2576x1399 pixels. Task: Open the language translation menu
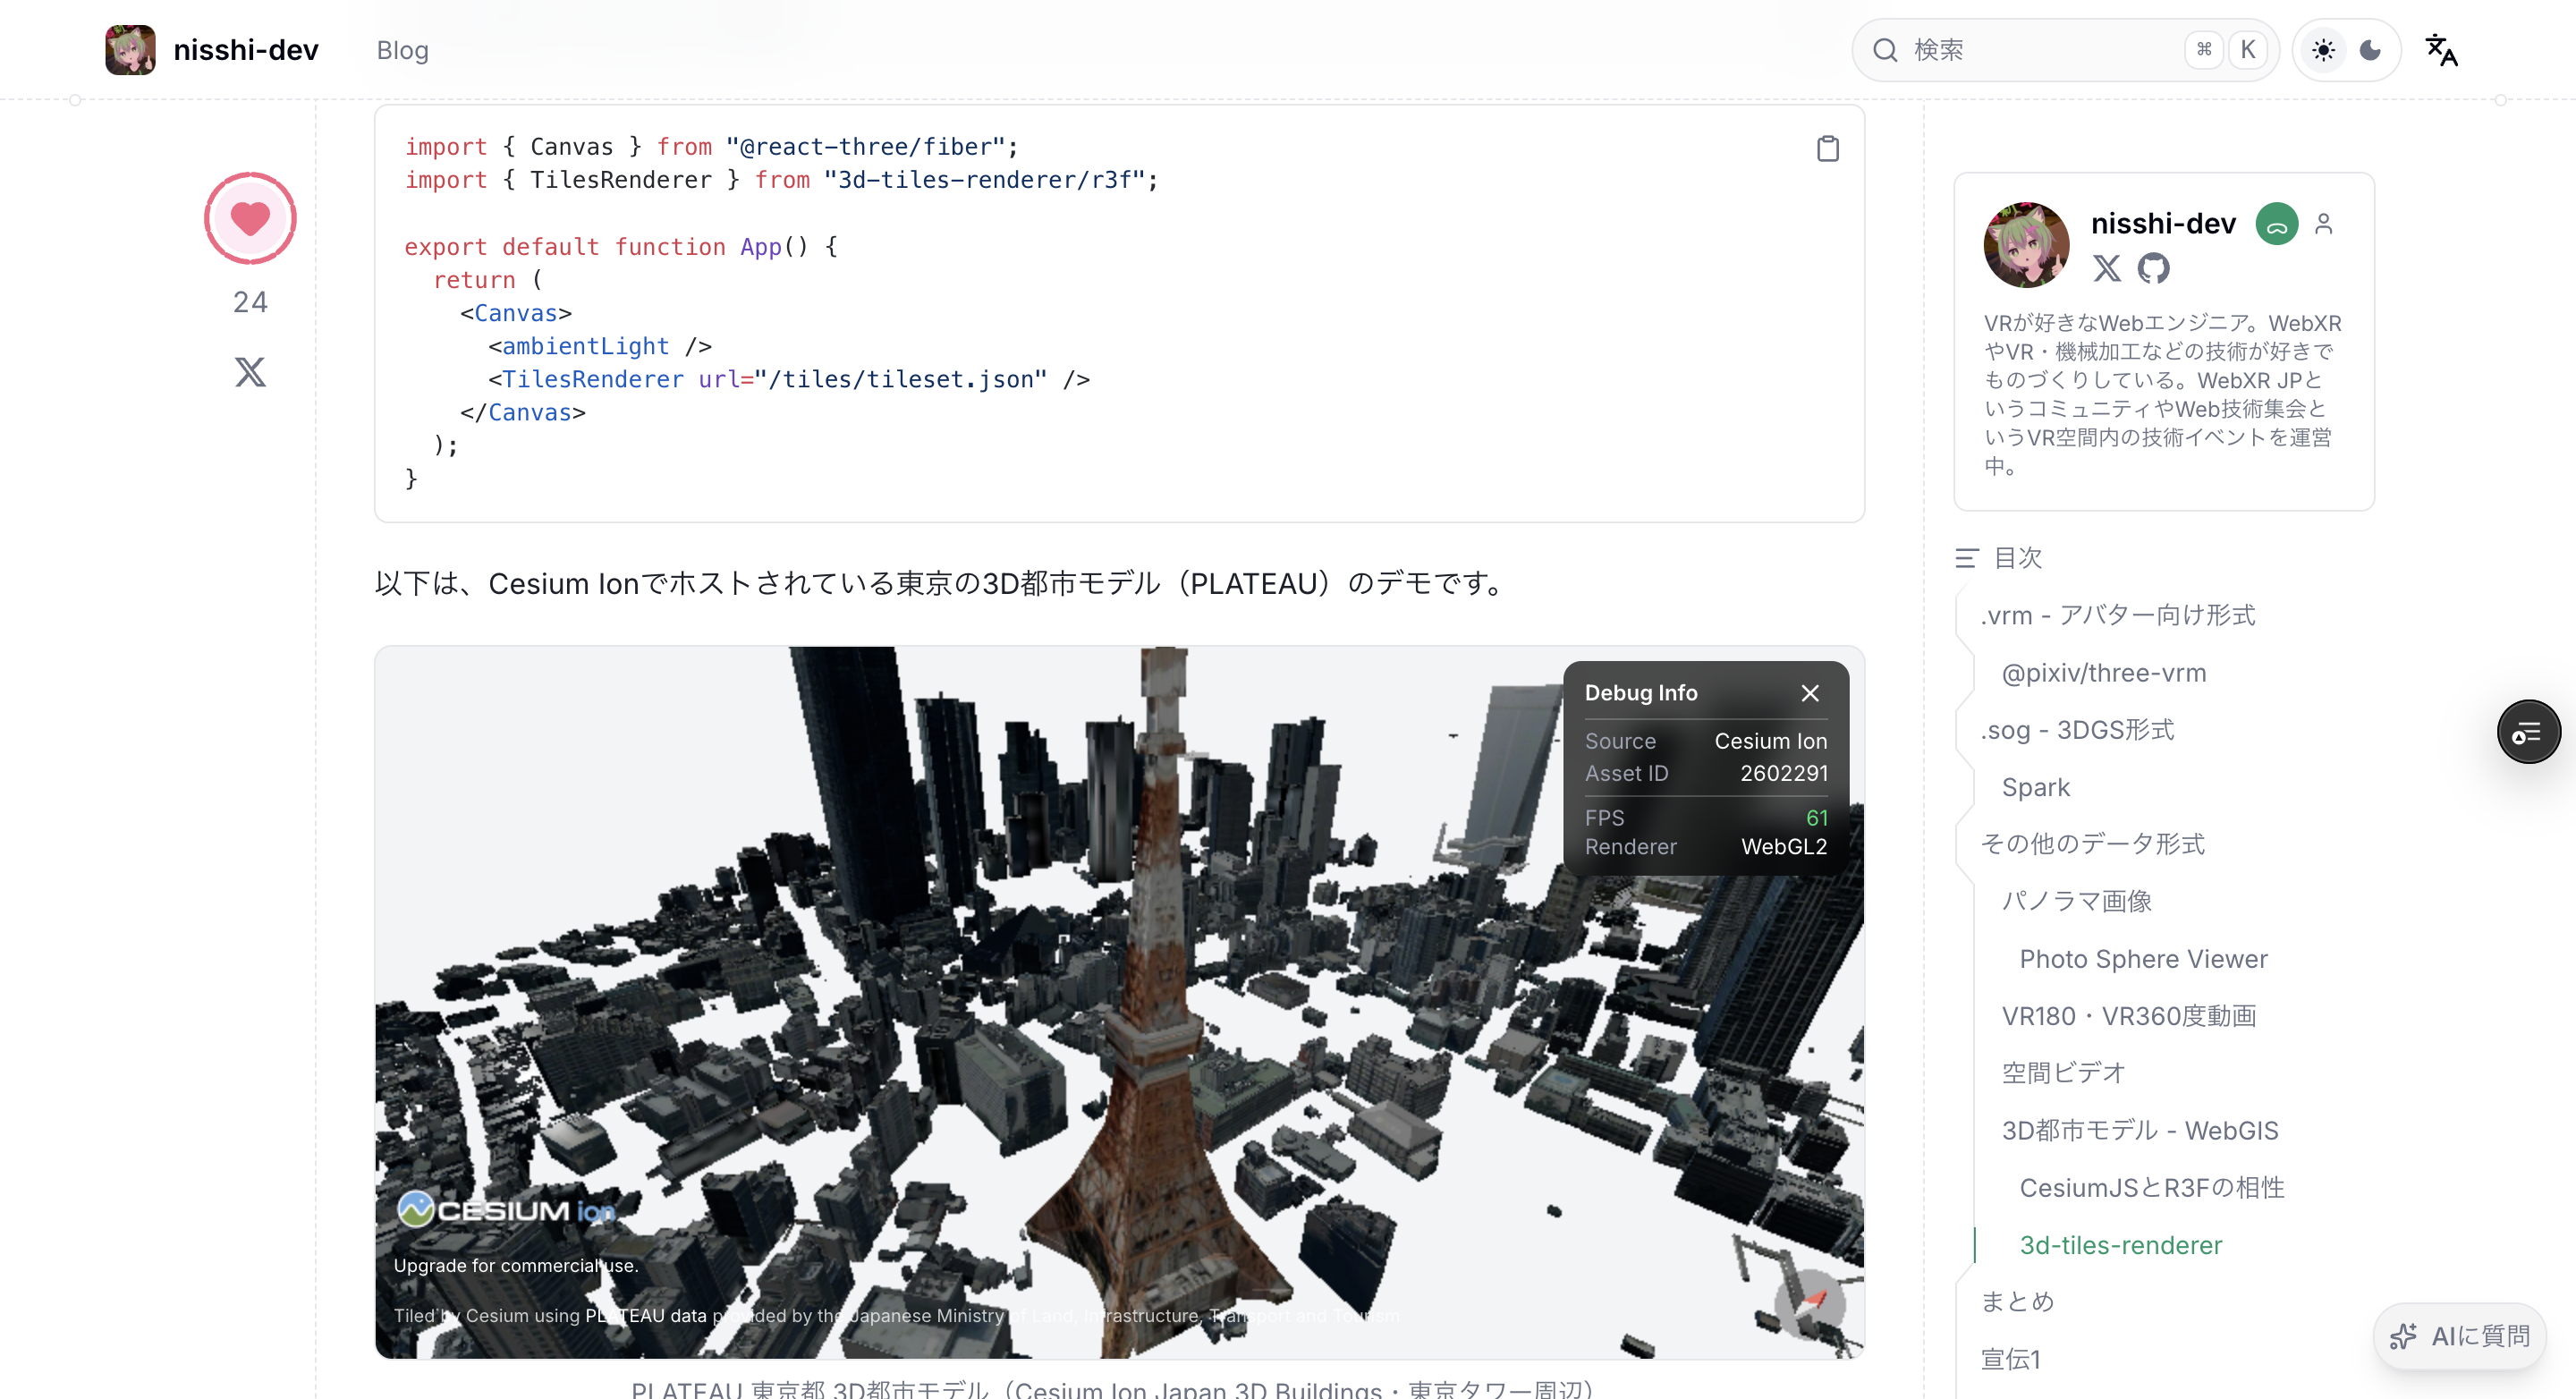2441,50
